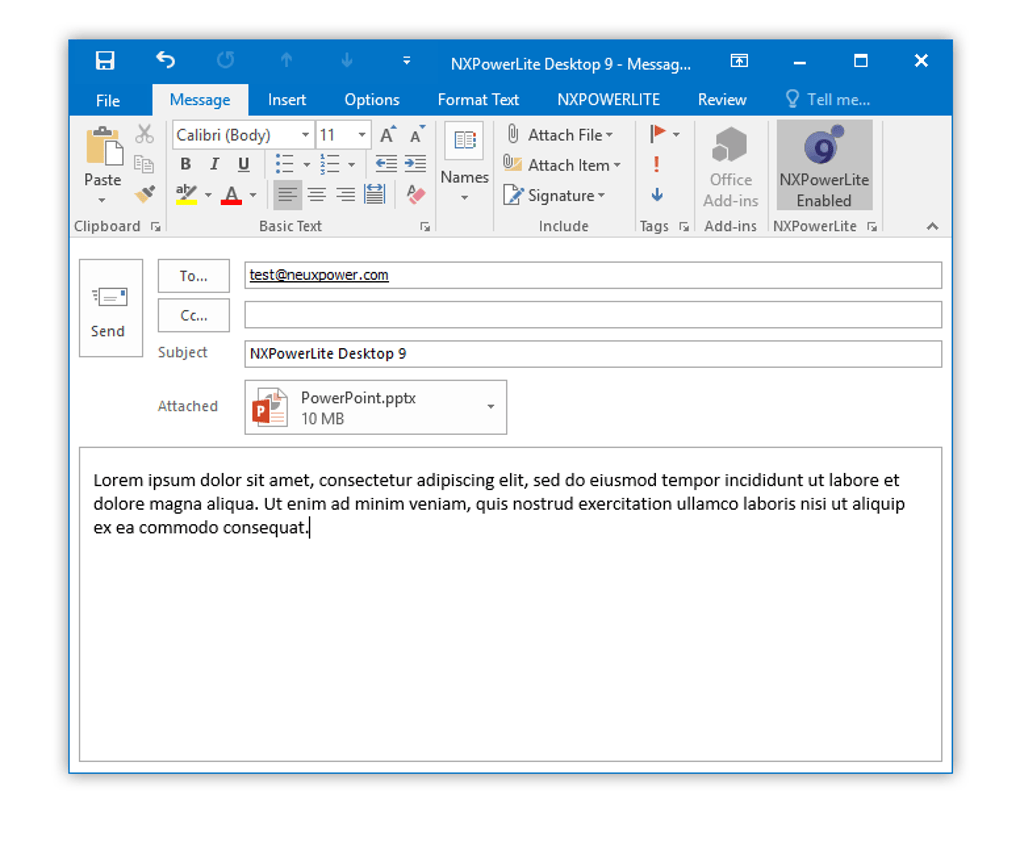Click the Paste clipboard icon
Screen dimensions: 1020x850
coord(103,146)
